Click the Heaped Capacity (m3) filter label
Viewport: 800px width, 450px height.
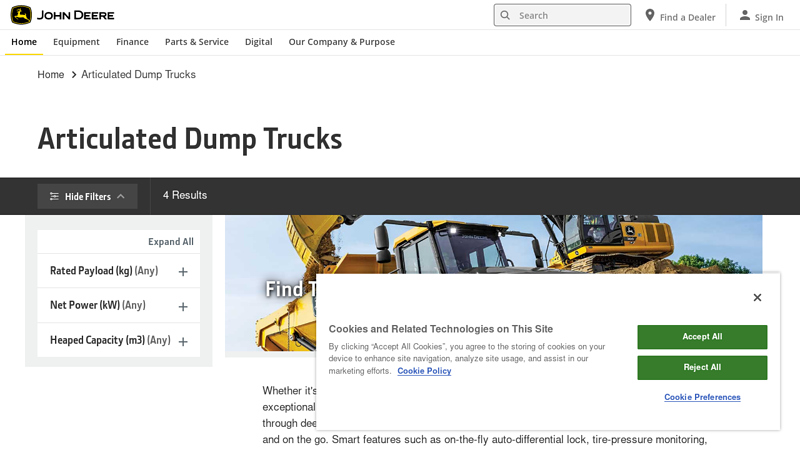point(110,340)
